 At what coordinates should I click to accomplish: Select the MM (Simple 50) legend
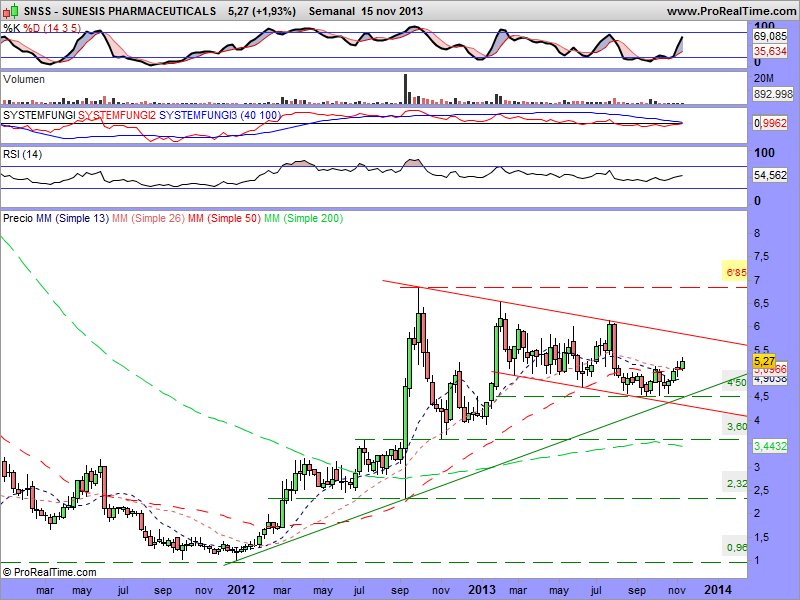click(224, 218)
